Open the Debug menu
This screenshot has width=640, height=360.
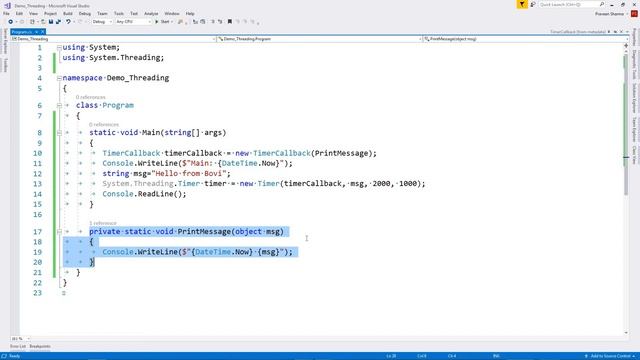click(x=85, y=13)
